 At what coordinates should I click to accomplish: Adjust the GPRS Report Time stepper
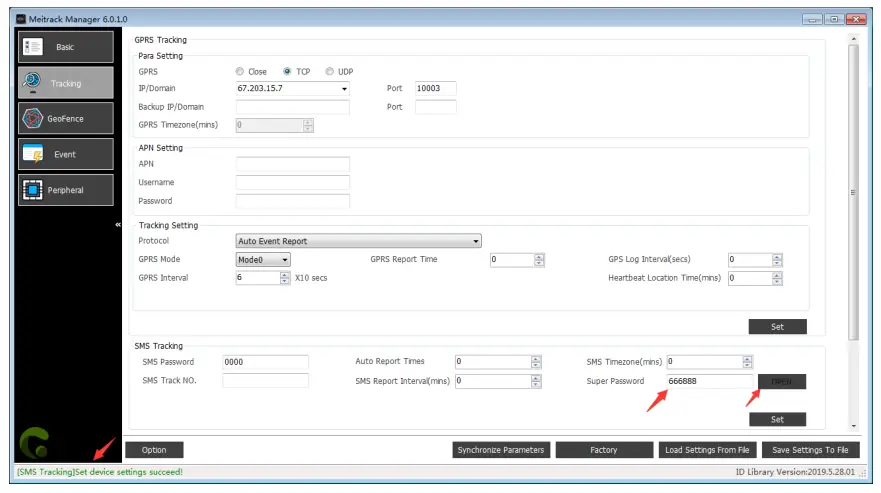(x=539, y=260)
